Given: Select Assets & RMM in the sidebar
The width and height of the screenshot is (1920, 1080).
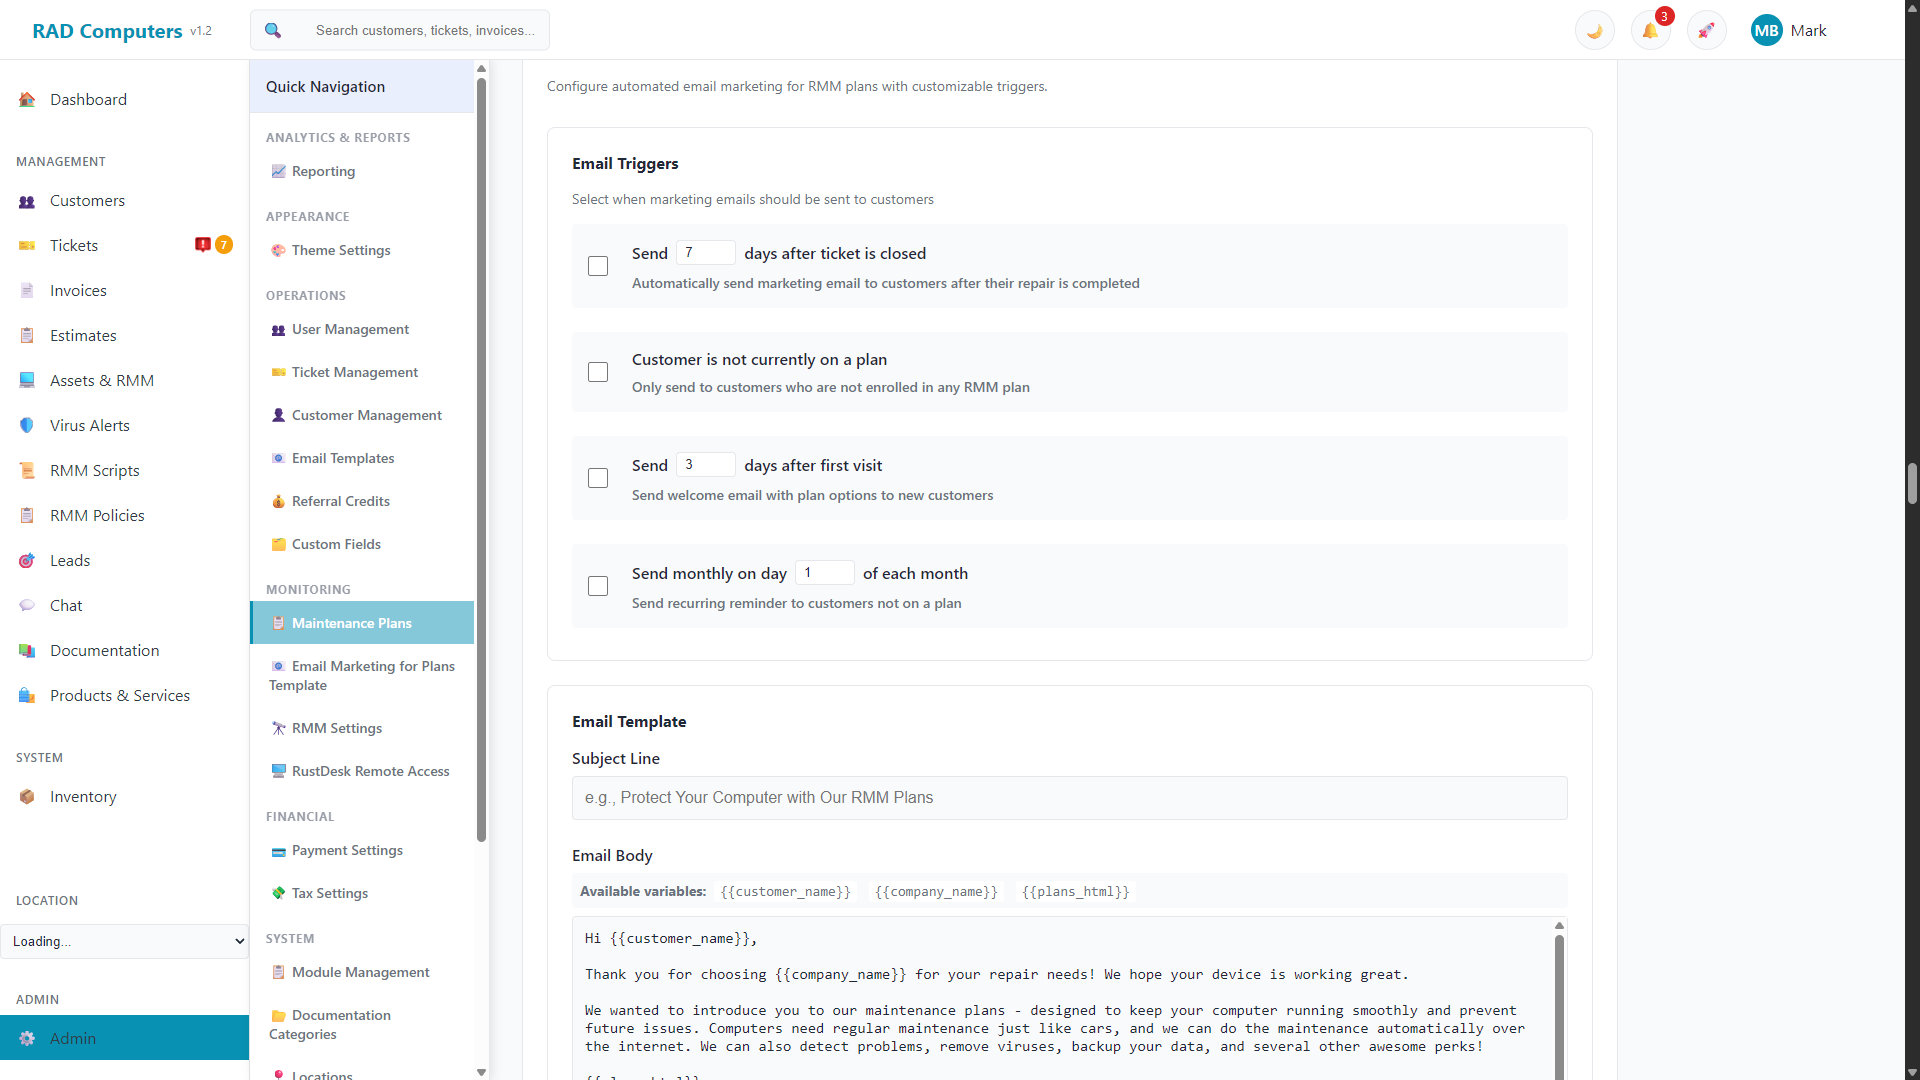Looking at the screenshot, I should [x=101, y=380].
